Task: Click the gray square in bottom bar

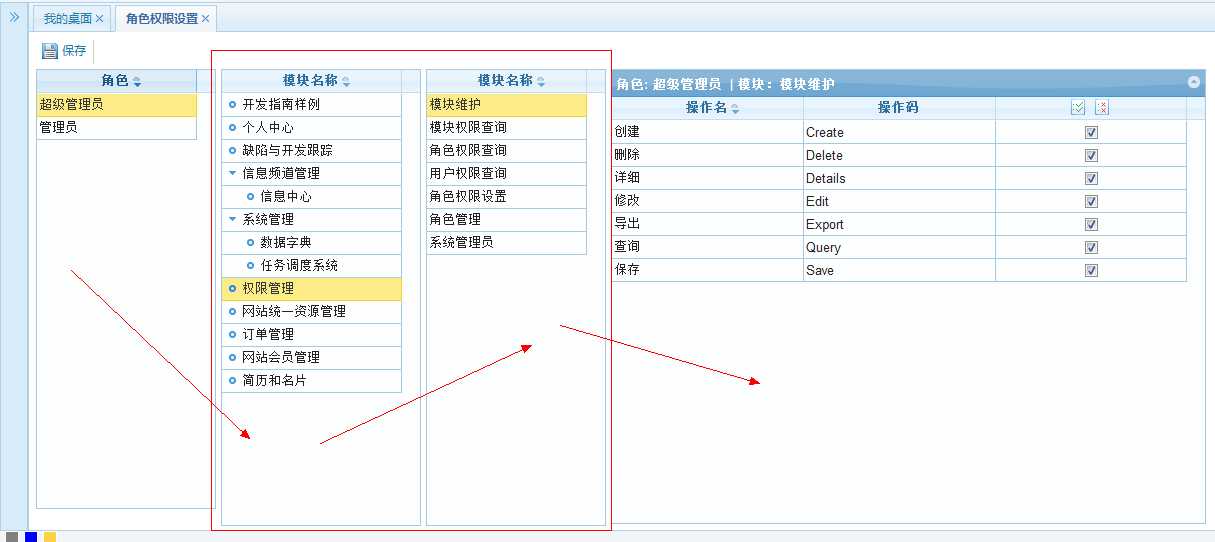Action: pyautogui.click(x=12, y=537)
